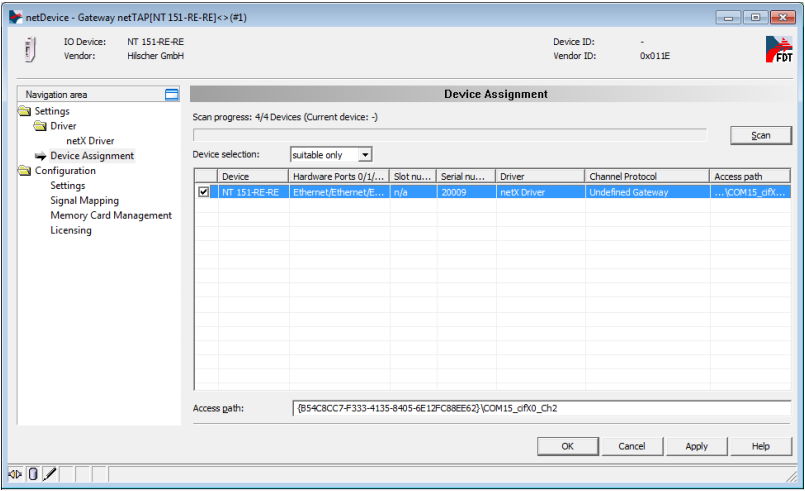Viewport: 805px width, 491px height.
Task: Click the OK button
Action: tap(568, 446)
